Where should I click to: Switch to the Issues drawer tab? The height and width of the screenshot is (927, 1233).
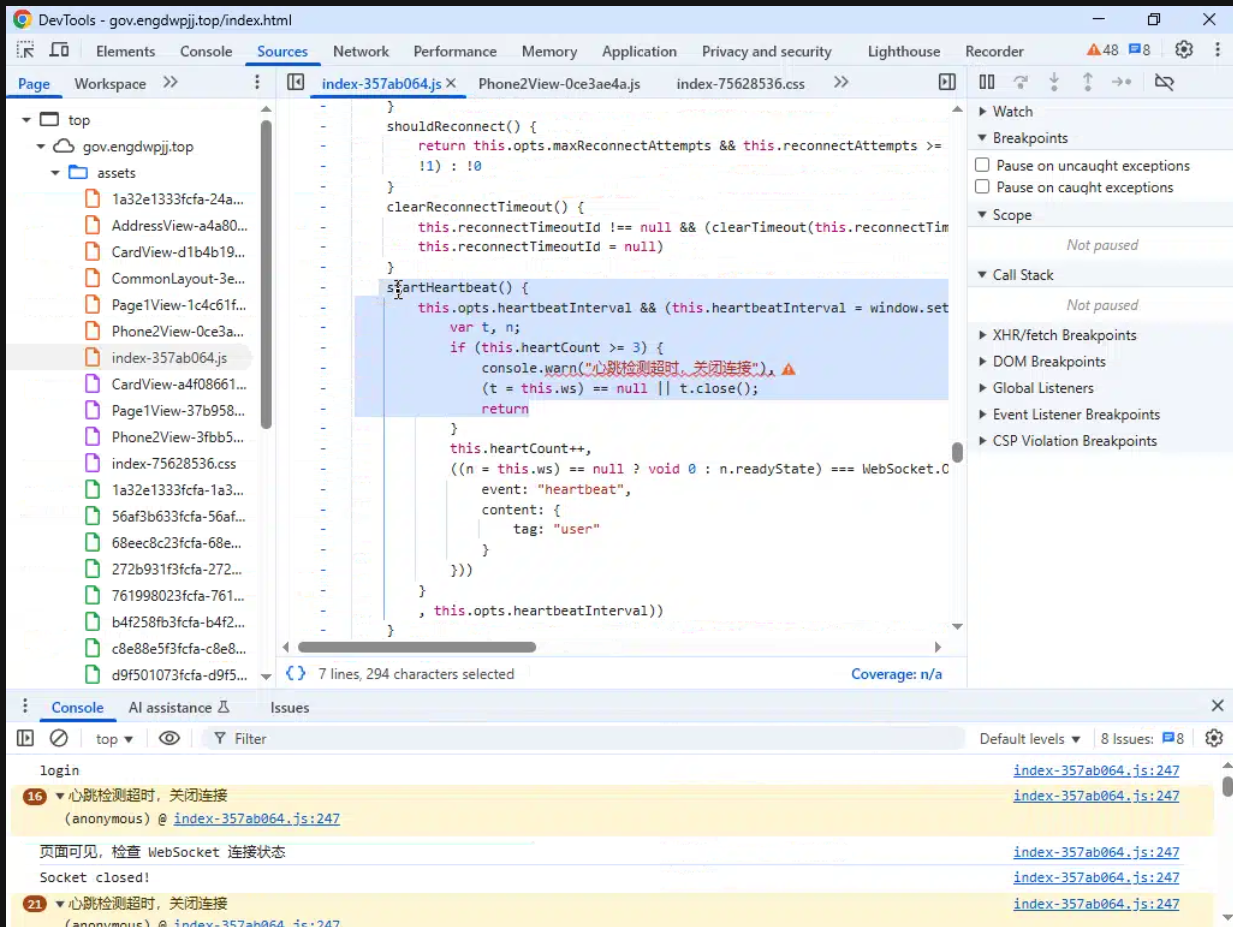click(x=289, y=707)
